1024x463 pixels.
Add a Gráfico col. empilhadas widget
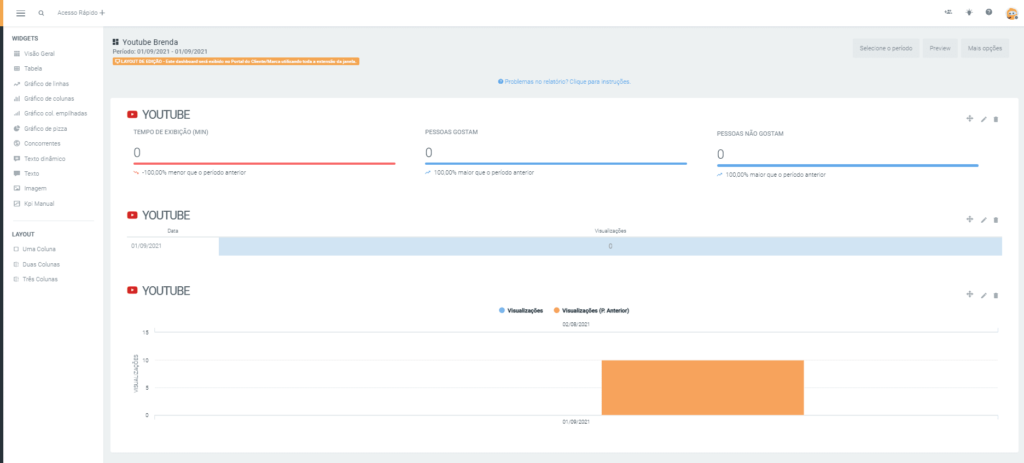tap(50, 114)
